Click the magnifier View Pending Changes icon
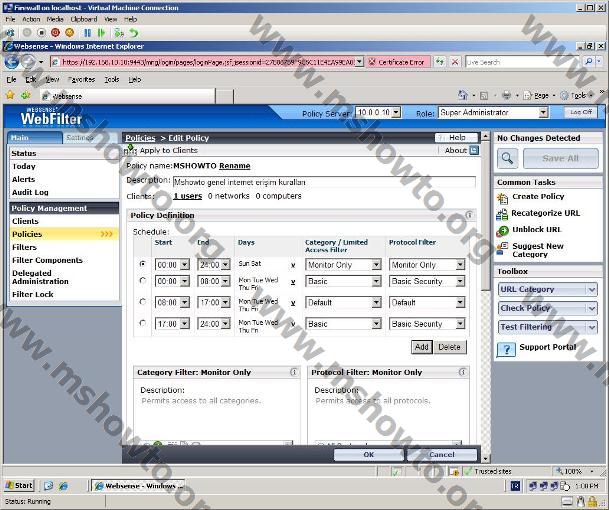 (x=508, y=158)
